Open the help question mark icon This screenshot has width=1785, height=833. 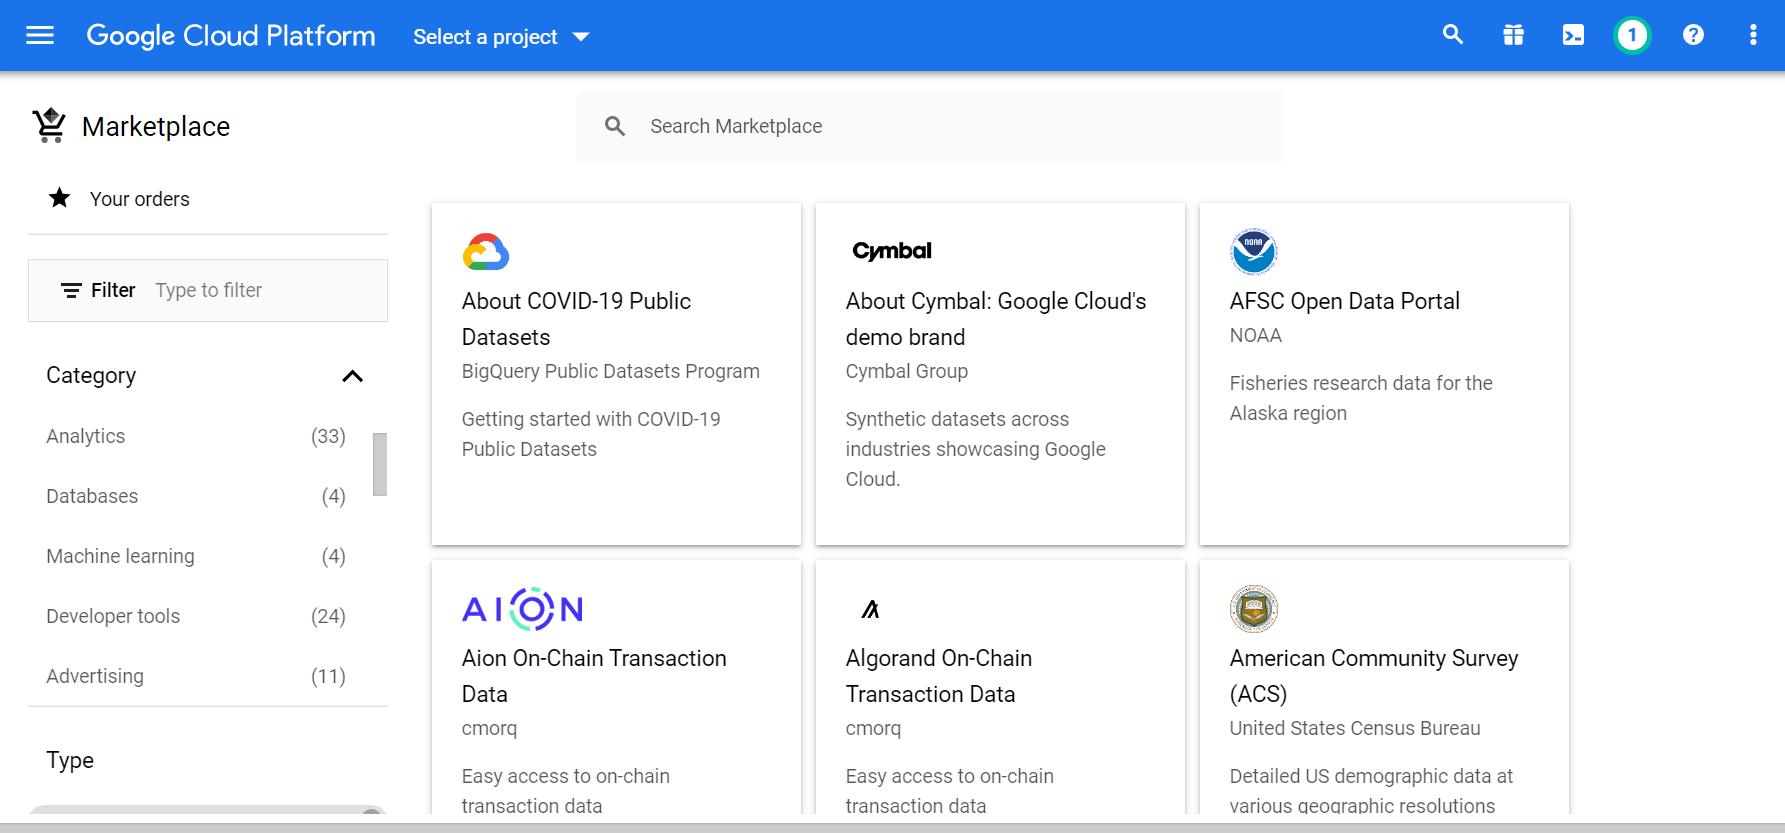click(x=1693, y=35)
